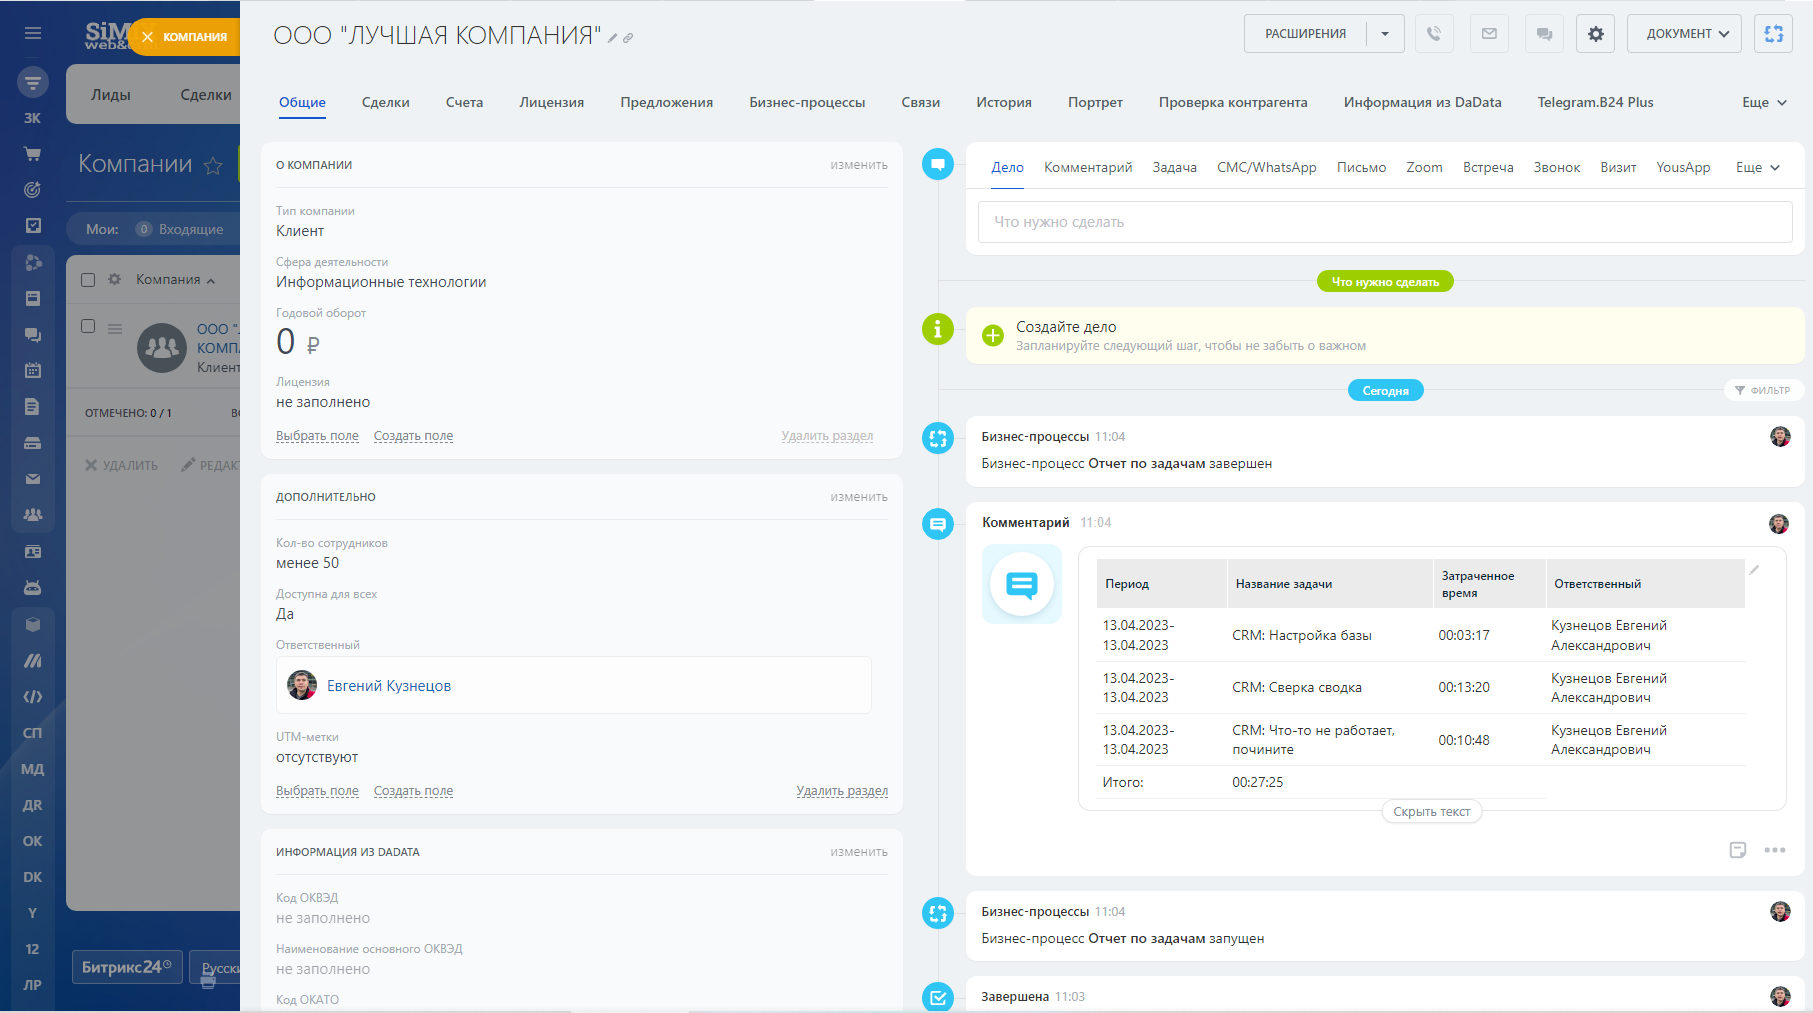
Task: Click pencil icon to edit company title
Action: 613,38
